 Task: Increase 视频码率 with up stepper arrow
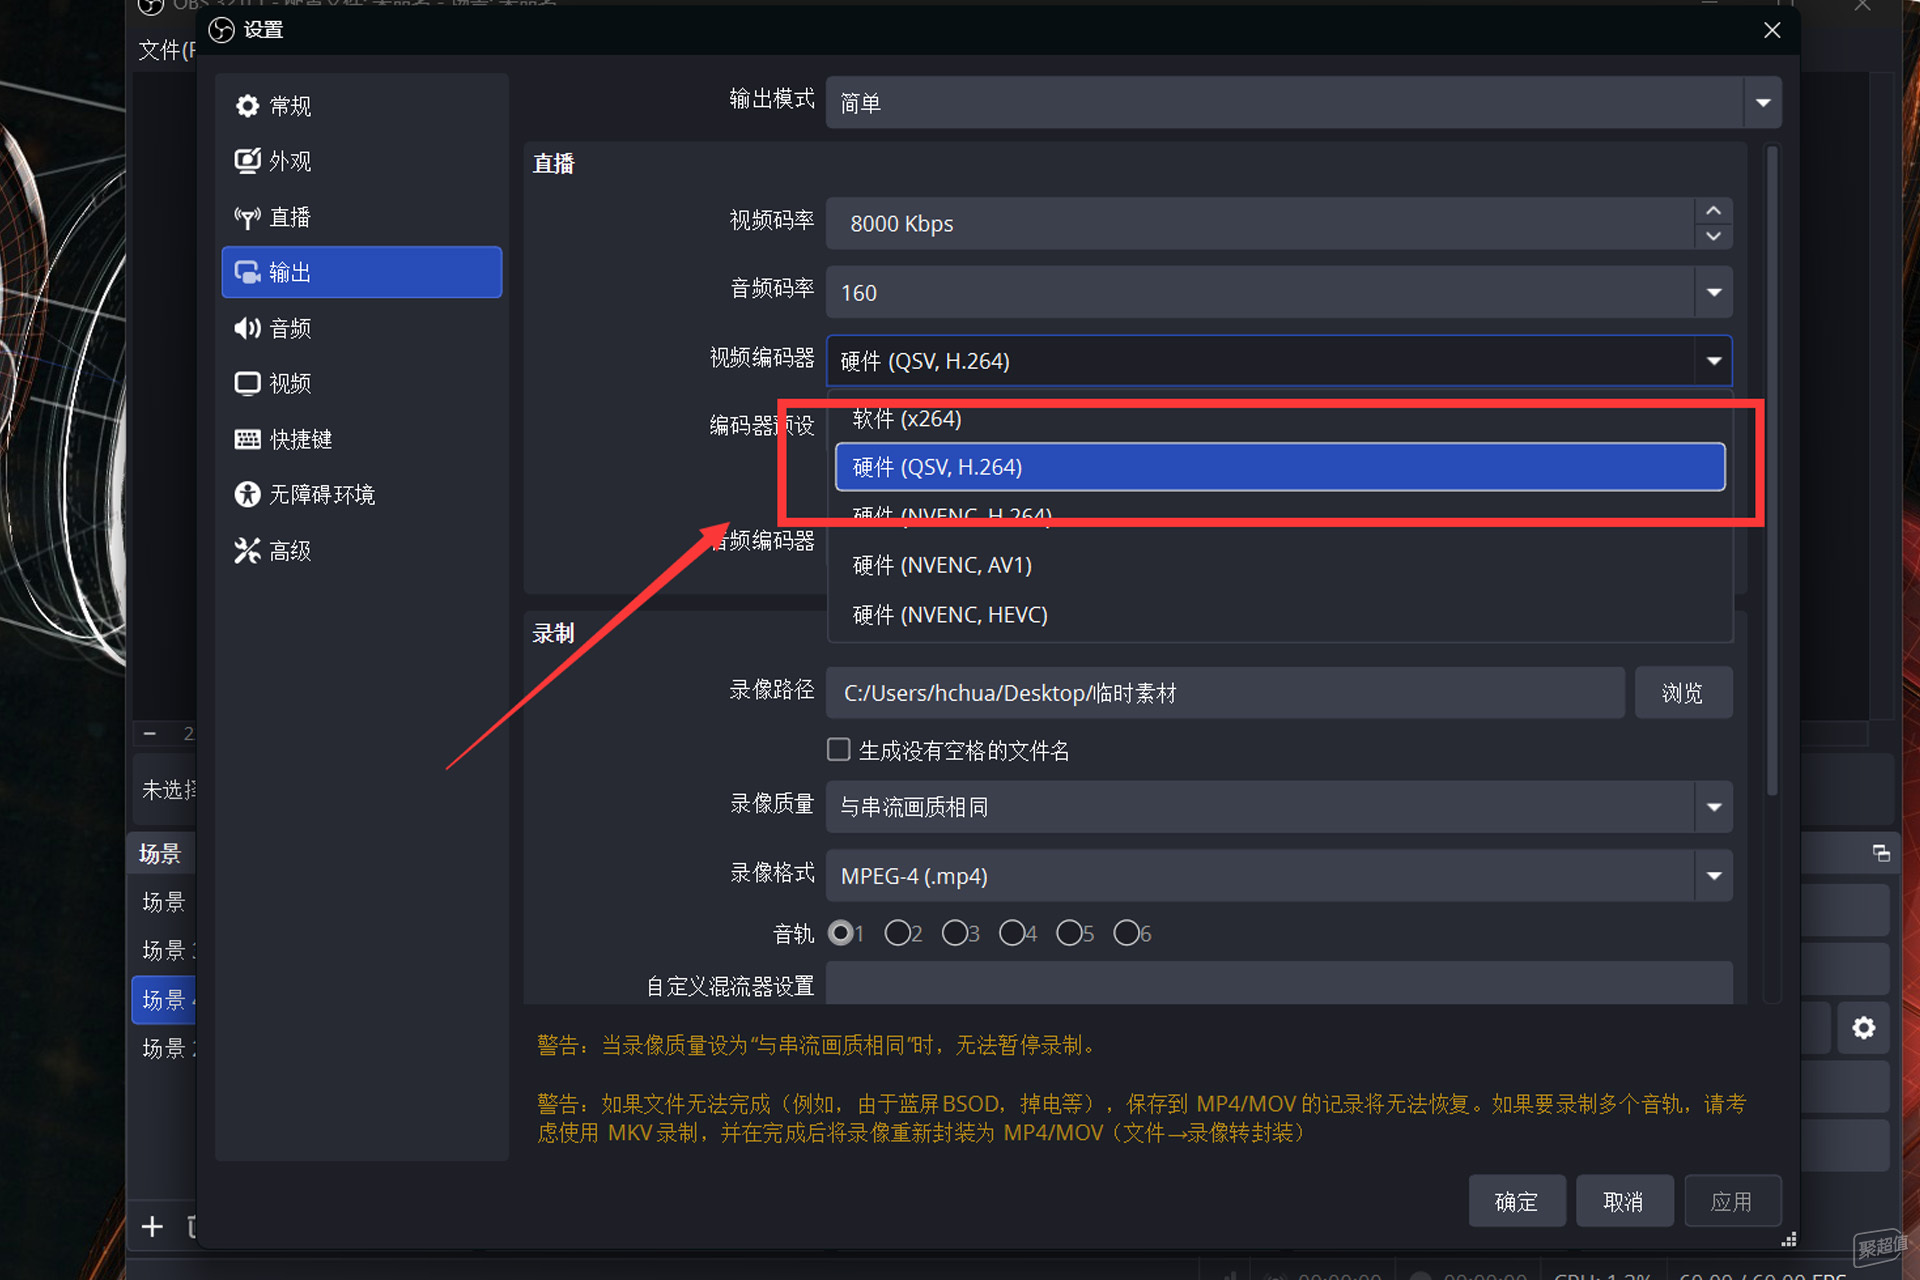[1713, 211]
